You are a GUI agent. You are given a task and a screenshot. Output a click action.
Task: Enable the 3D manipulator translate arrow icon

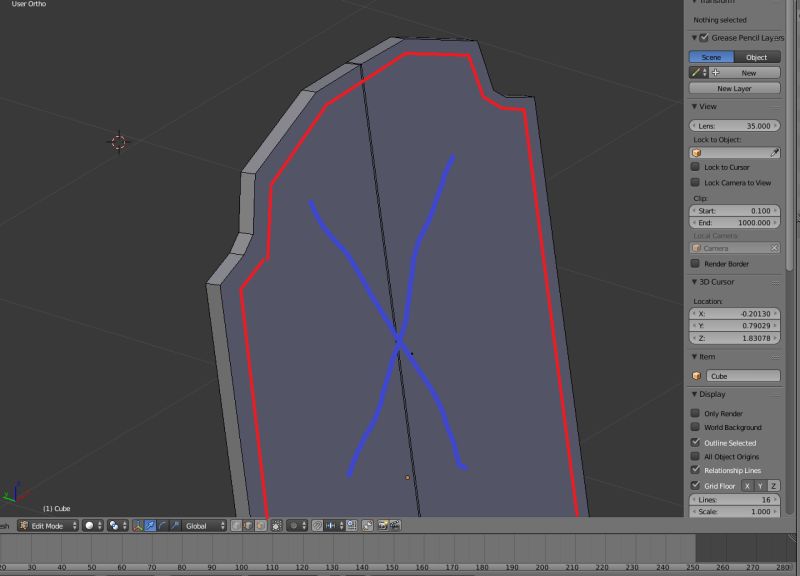coord(150,524)
